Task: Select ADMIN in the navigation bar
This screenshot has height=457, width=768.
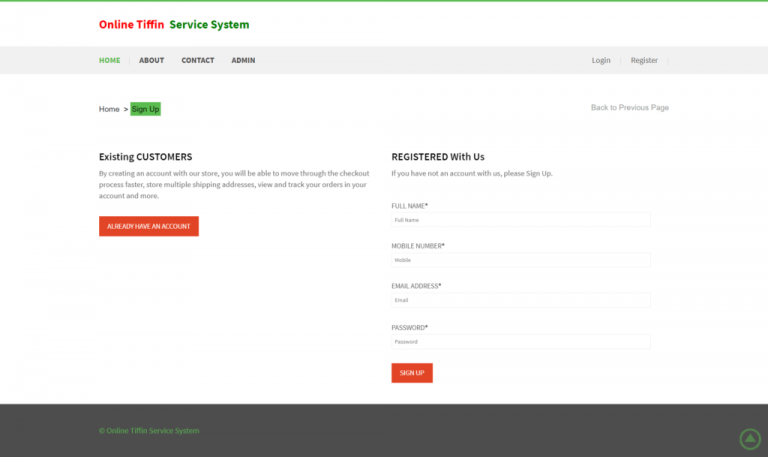Action: pos(243,60)
